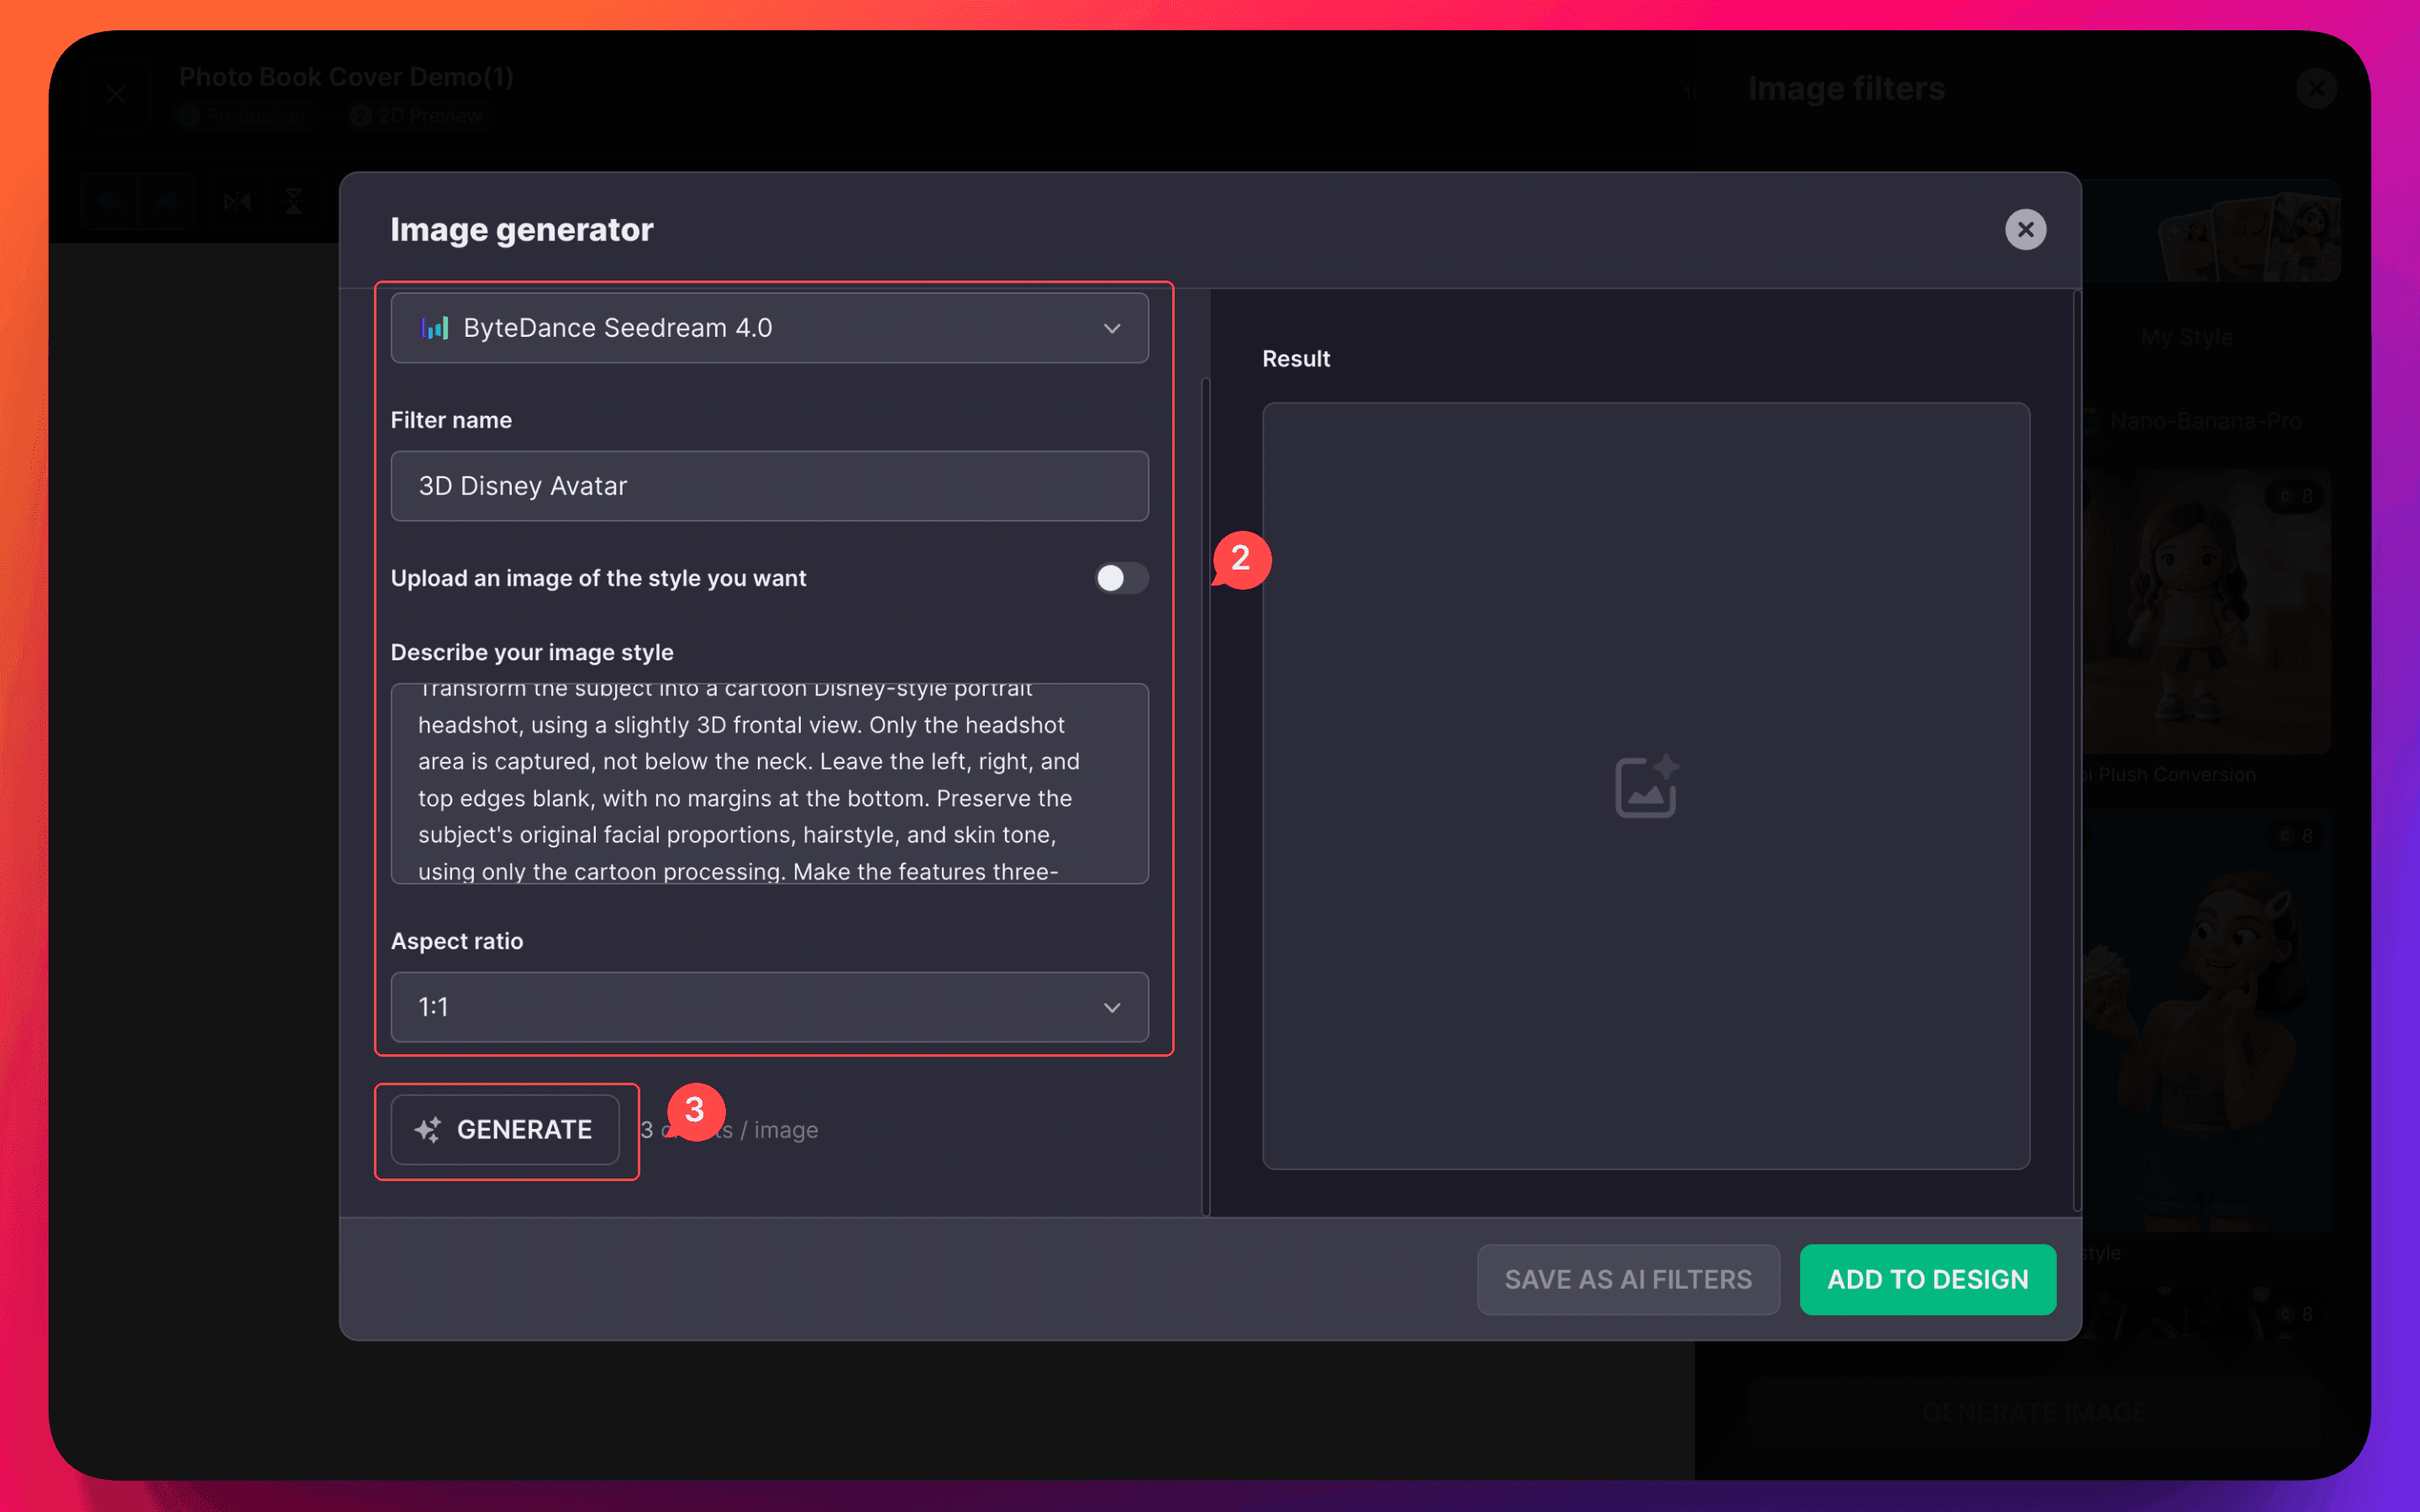Click the flip horizontal icon
The width and height of the screenshot is (2420, 1512).
[237, 202]
